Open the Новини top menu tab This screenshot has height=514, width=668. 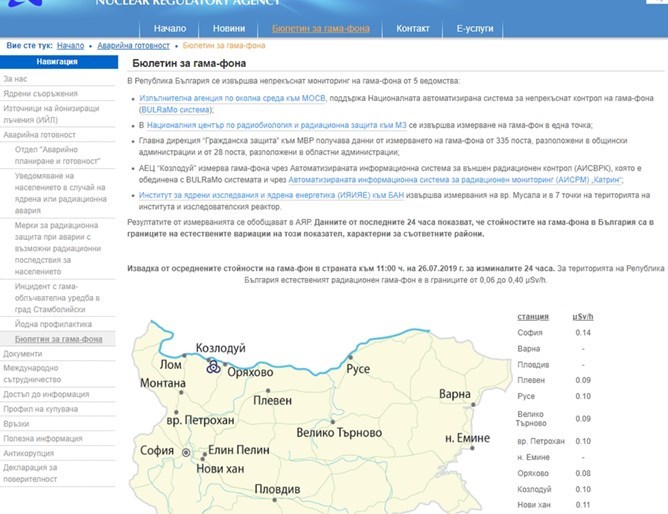pyautogui.click(x=229, y=29)
